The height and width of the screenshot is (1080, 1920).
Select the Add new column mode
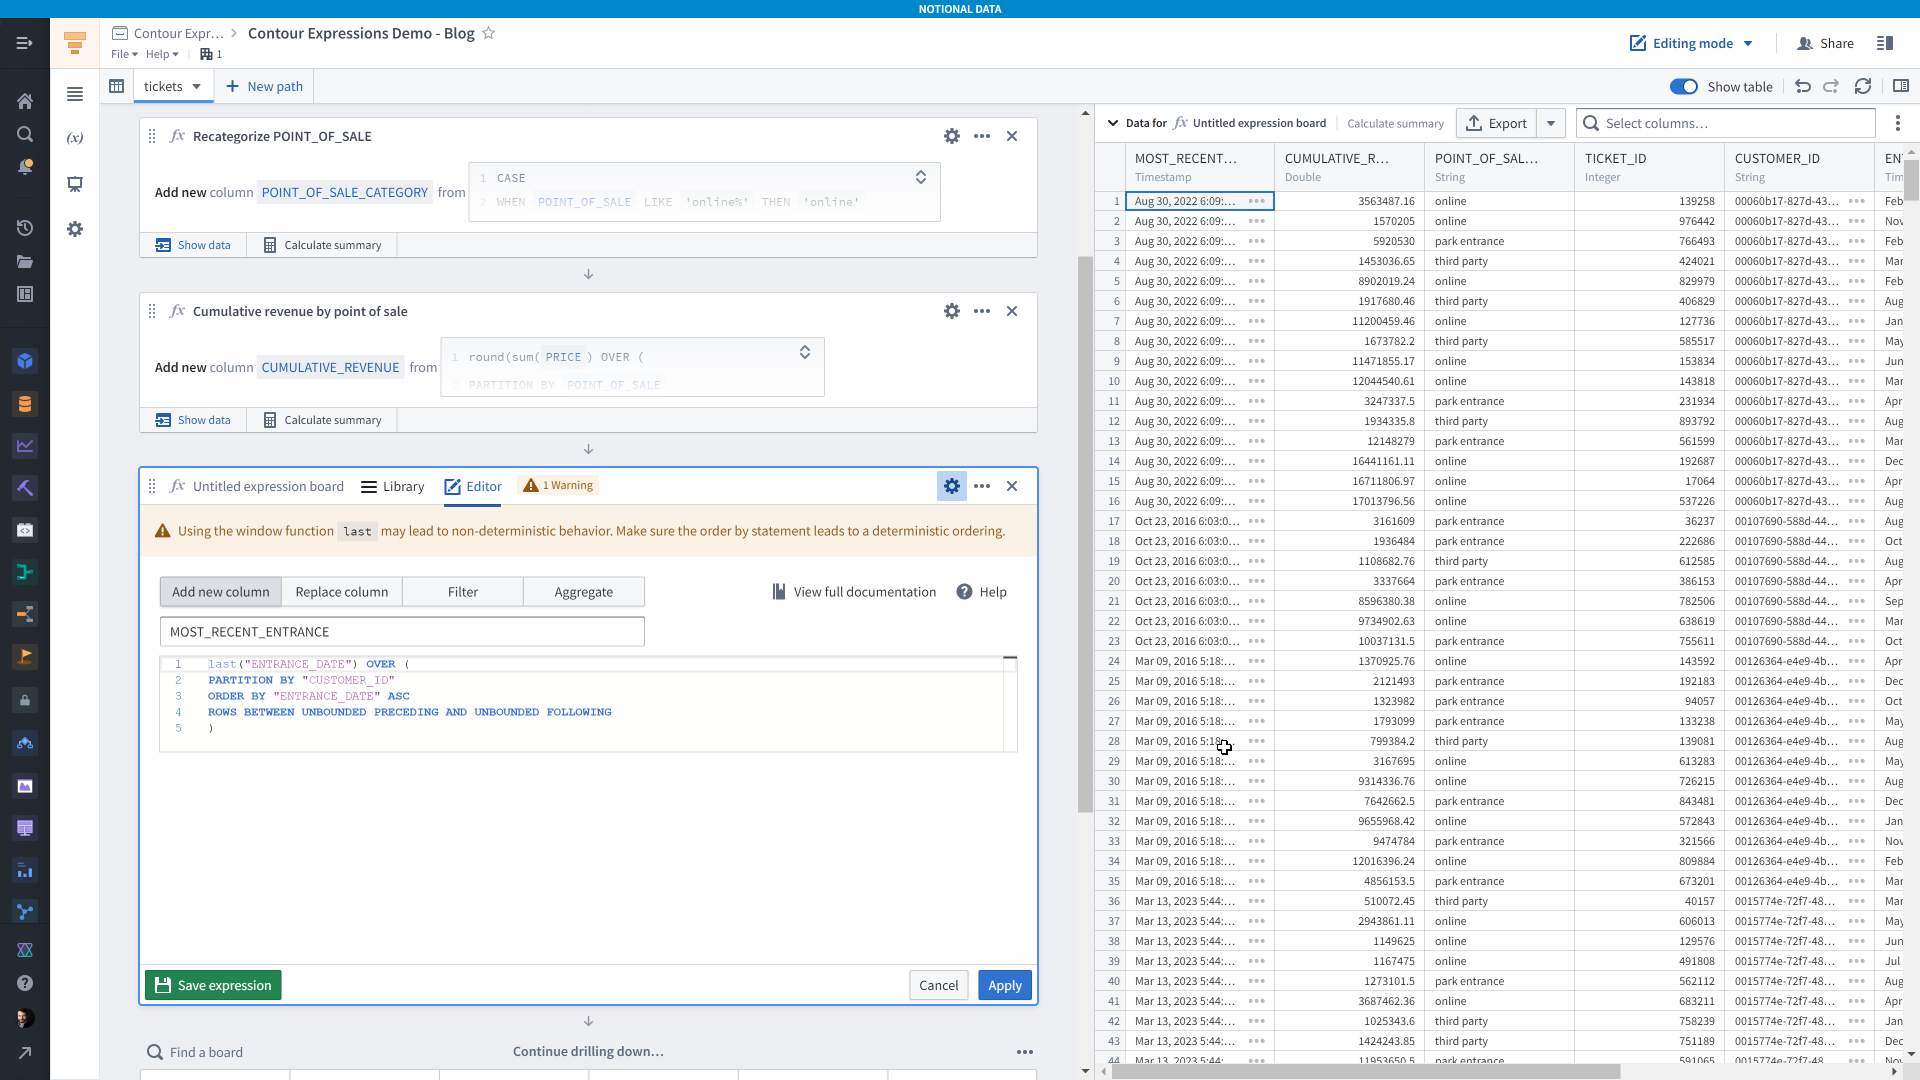tap(221, 592)
